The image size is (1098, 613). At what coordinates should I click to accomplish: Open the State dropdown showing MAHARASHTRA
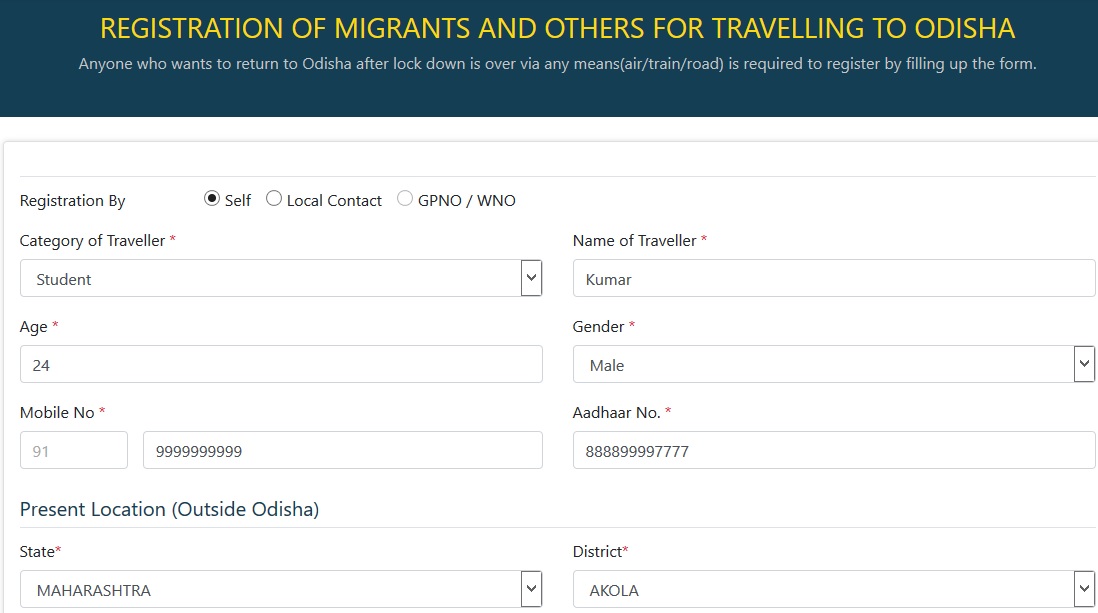[x=270, y=590]
